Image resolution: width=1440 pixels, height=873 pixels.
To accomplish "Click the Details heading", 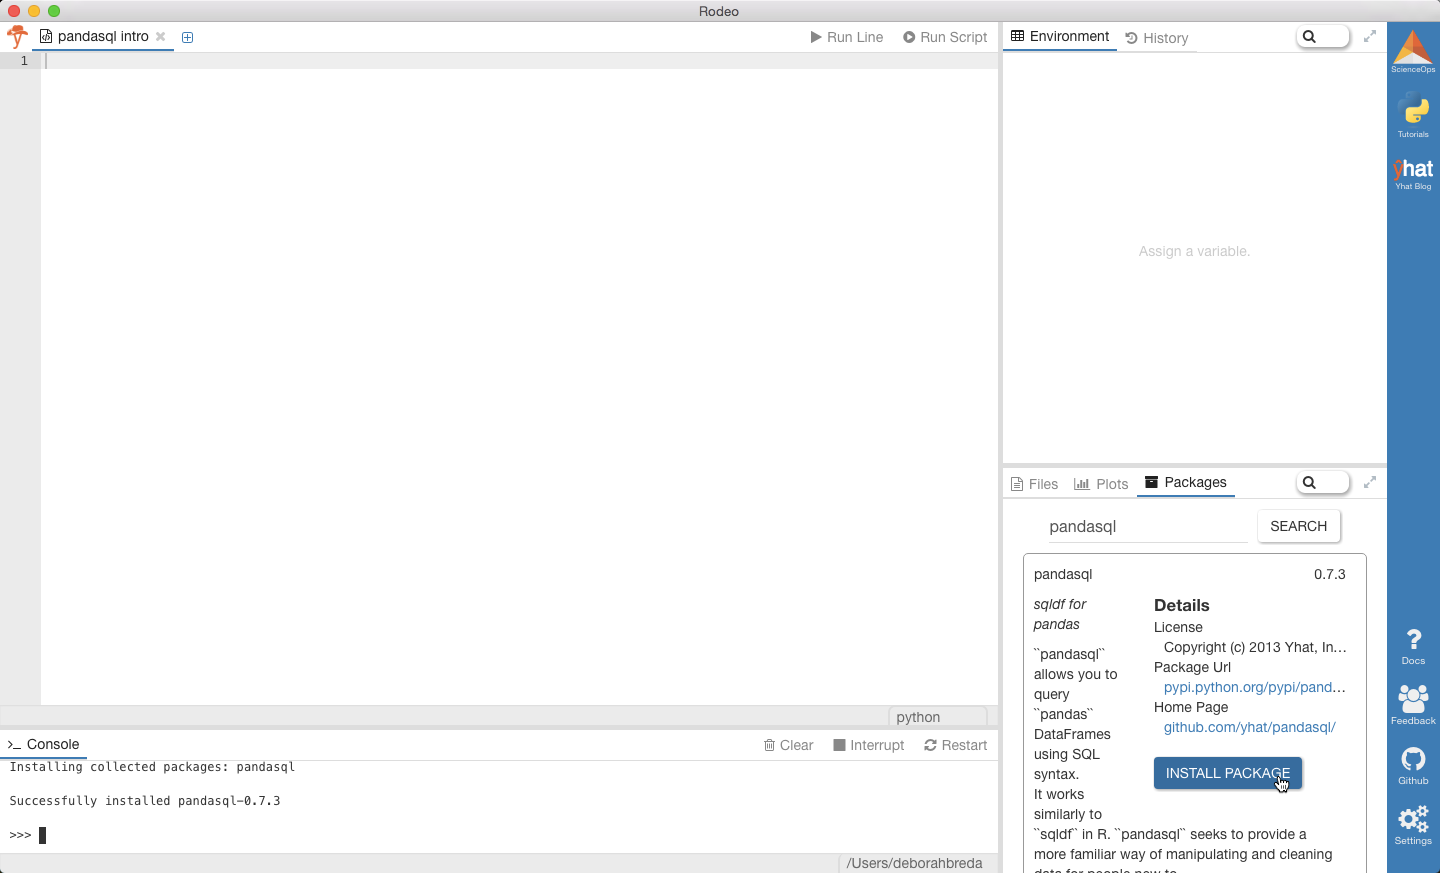I will (1181, 605).
